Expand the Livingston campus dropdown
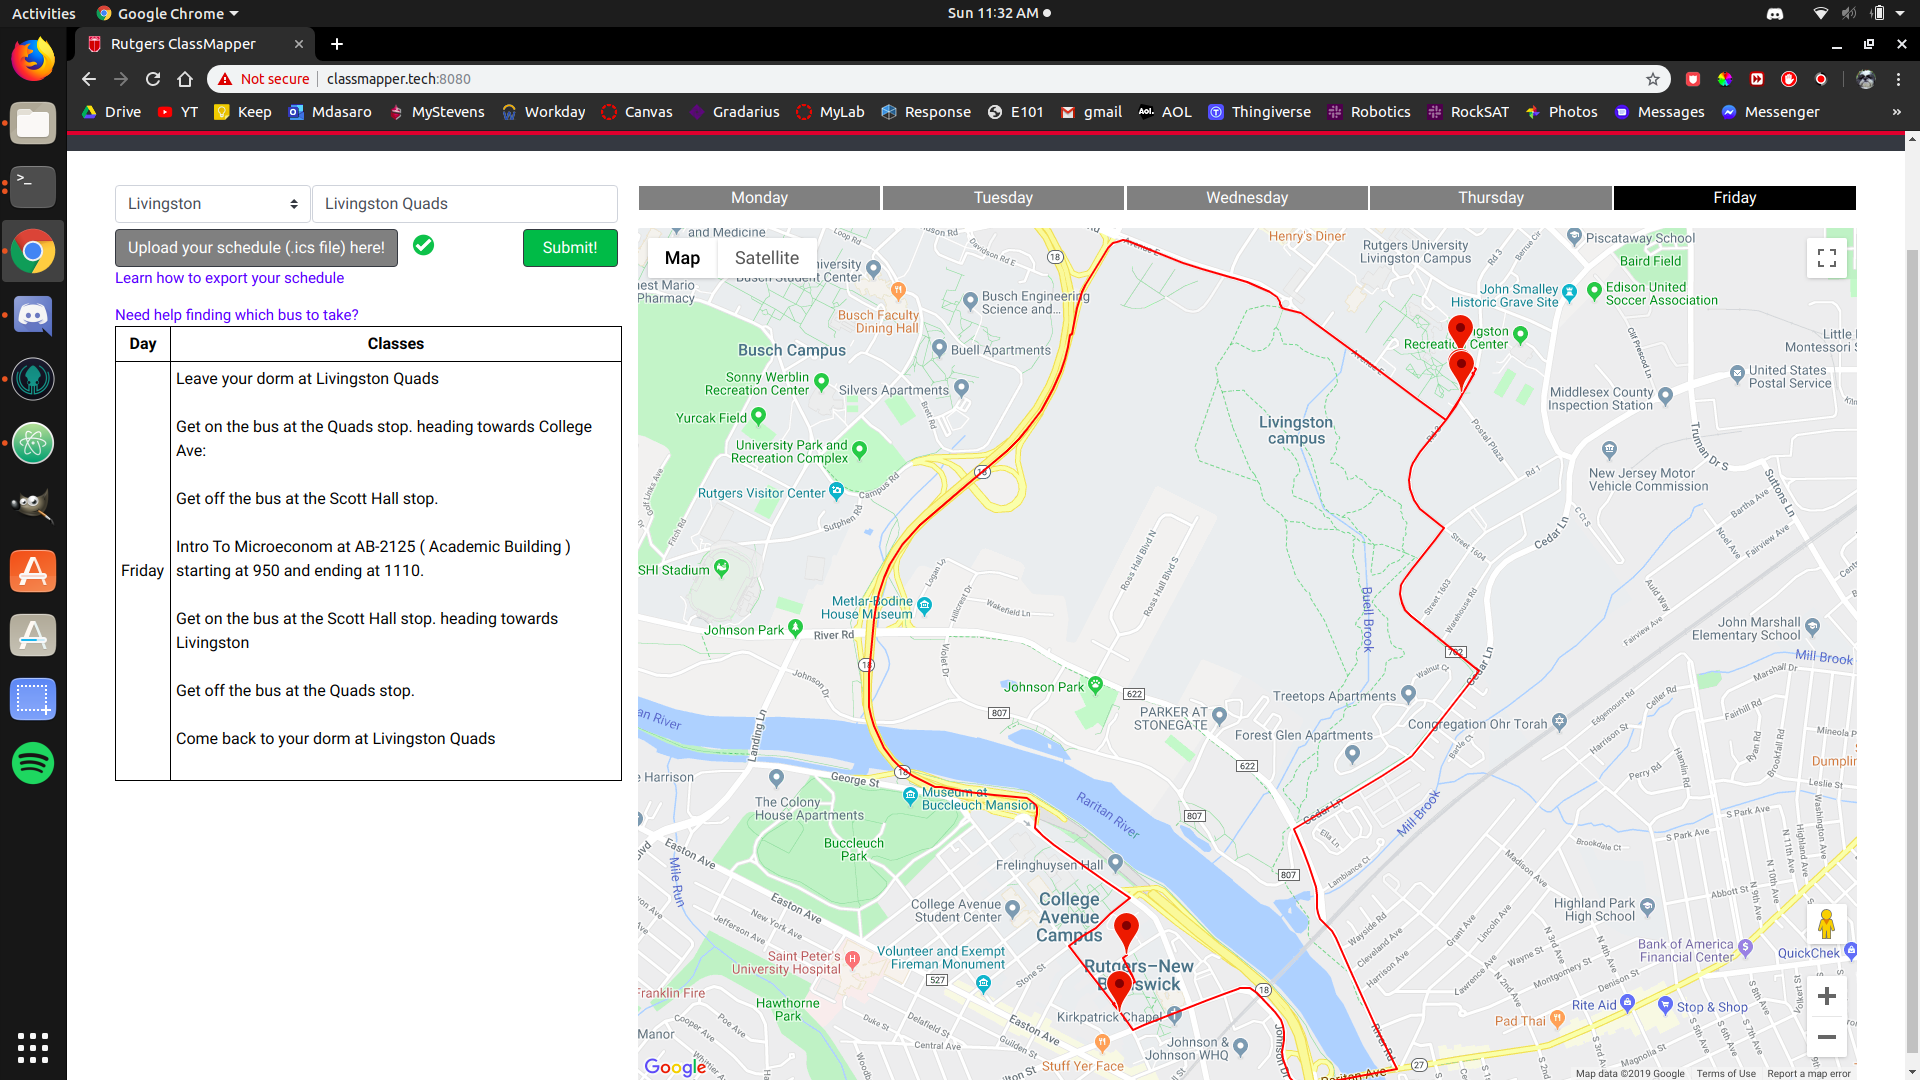 (212, 204)
